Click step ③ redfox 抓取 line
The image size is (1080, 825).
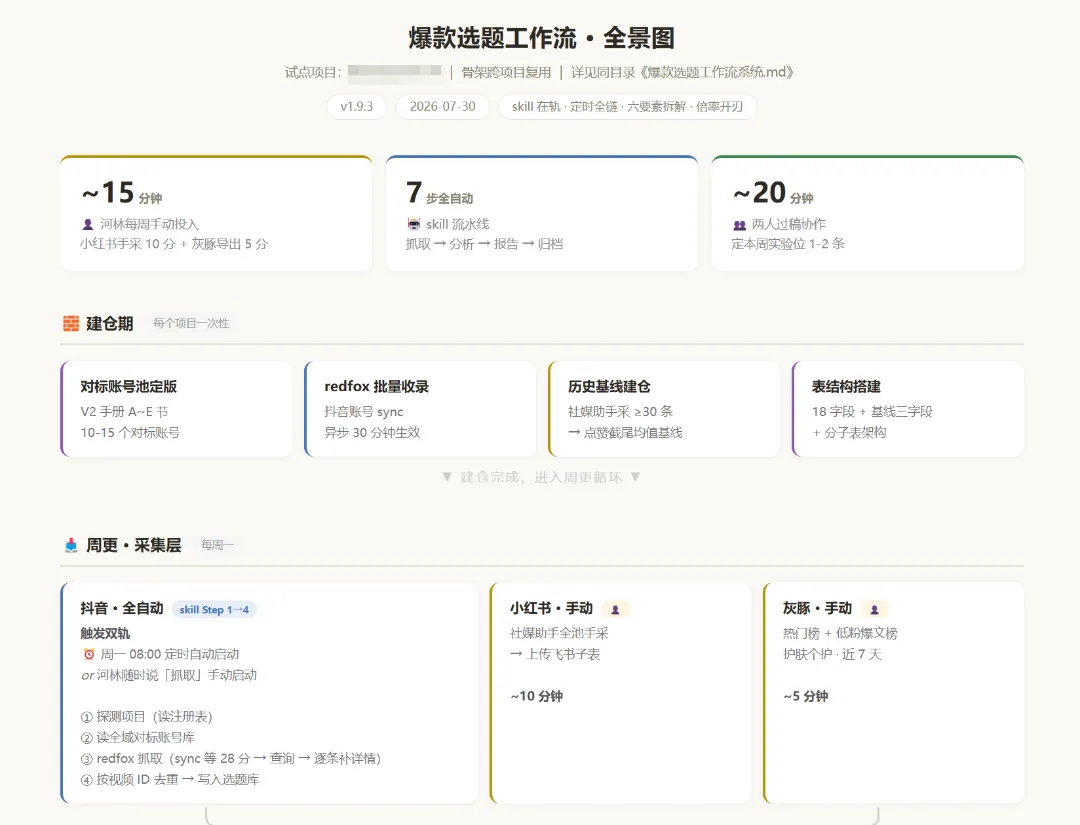tap(231, 759)
